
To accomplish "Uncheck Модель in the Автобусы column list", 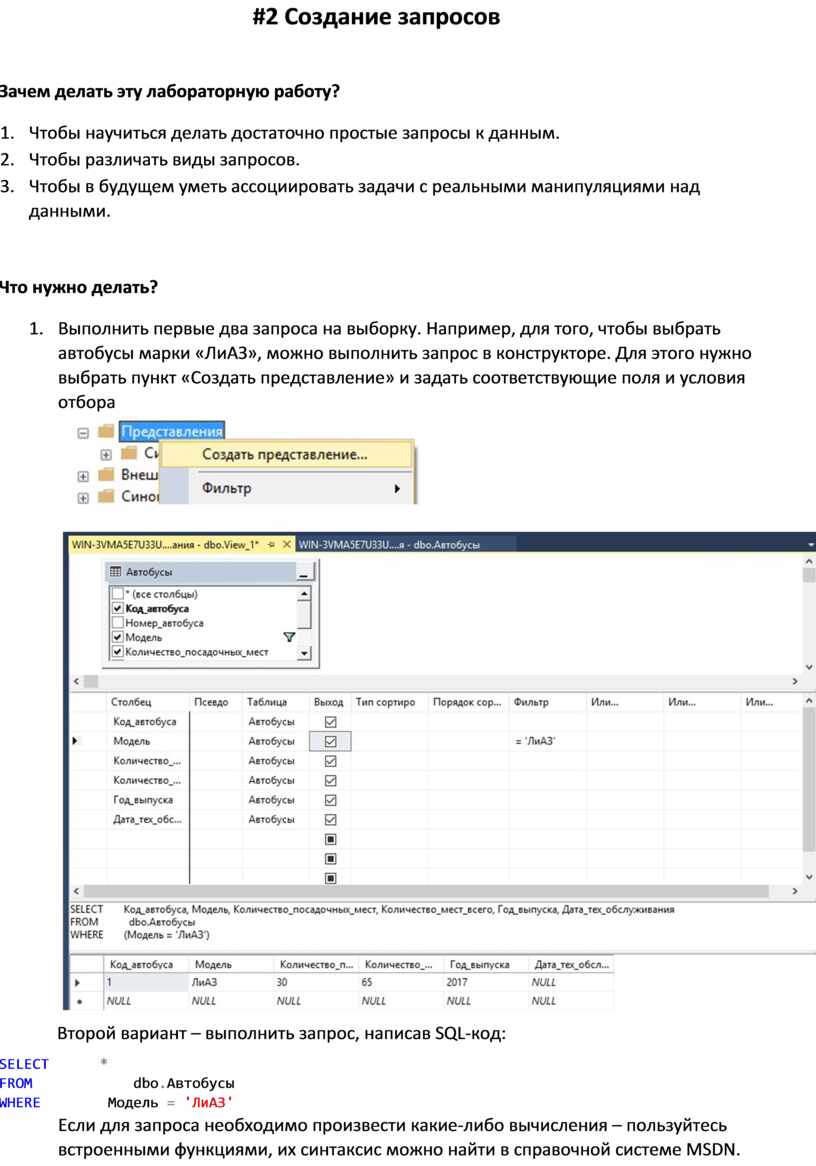I will click(x=117, y=637).
